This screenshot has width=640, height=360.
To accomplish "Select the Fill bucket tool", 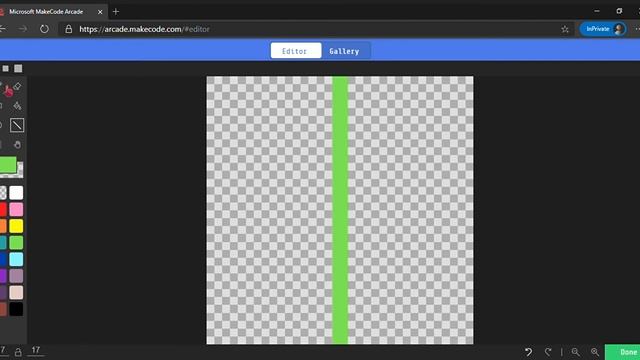I will (x=17, y=106).
